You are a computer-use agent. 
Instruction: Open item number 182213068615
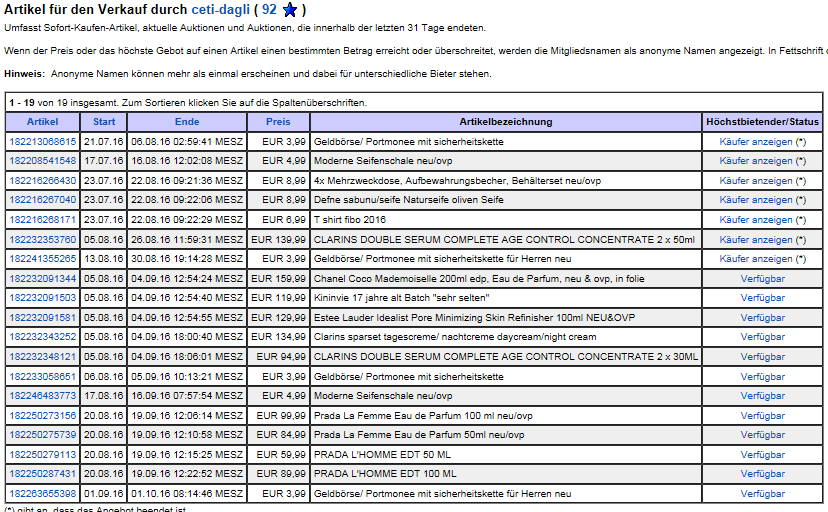(43, 141)
